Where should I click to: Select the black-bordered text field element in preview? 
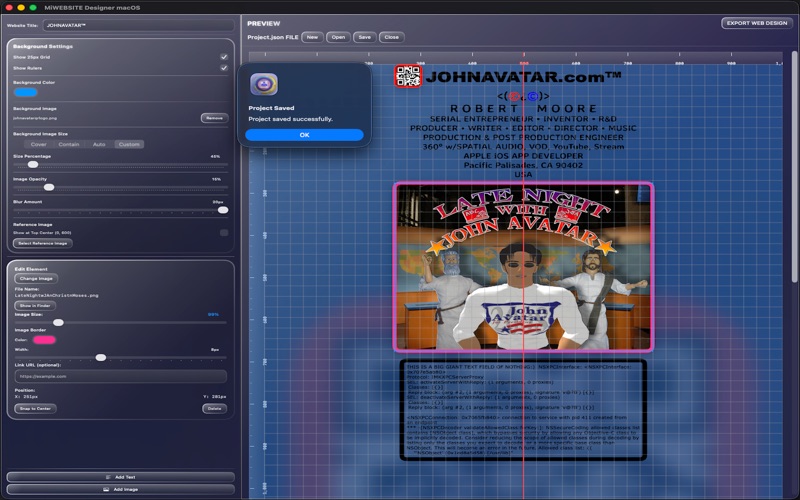(x=523, y=410)
